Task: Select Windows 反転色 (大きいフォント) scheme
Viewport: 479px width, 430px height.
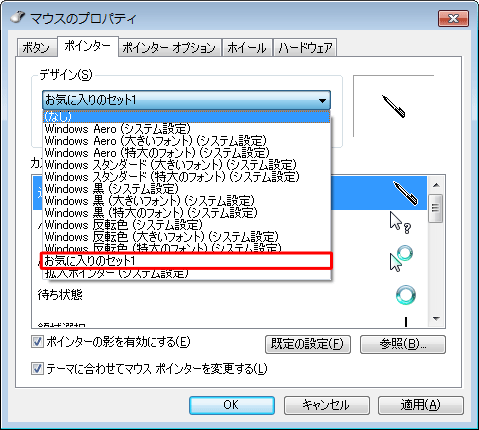Action: point(187,237)
